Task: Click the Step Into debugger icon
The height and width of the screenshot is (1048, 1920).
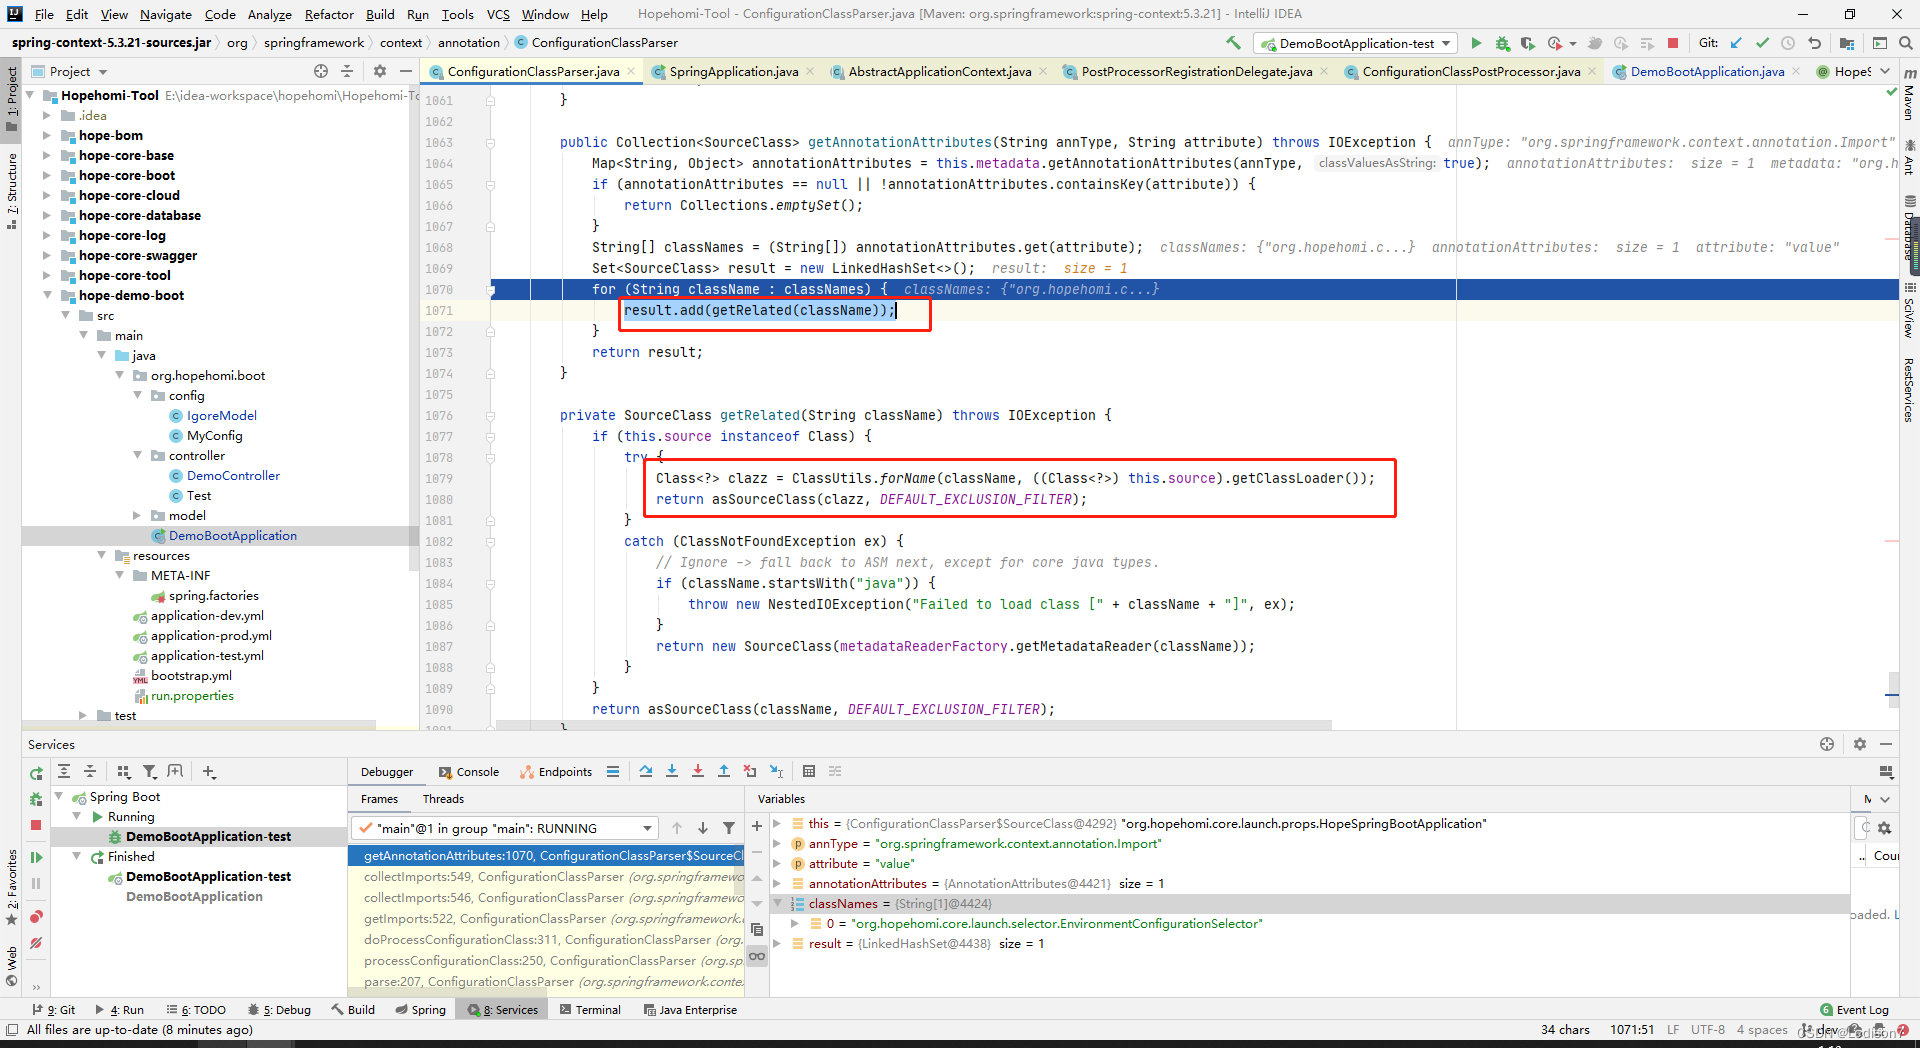Action: click(x=672, y=771)
